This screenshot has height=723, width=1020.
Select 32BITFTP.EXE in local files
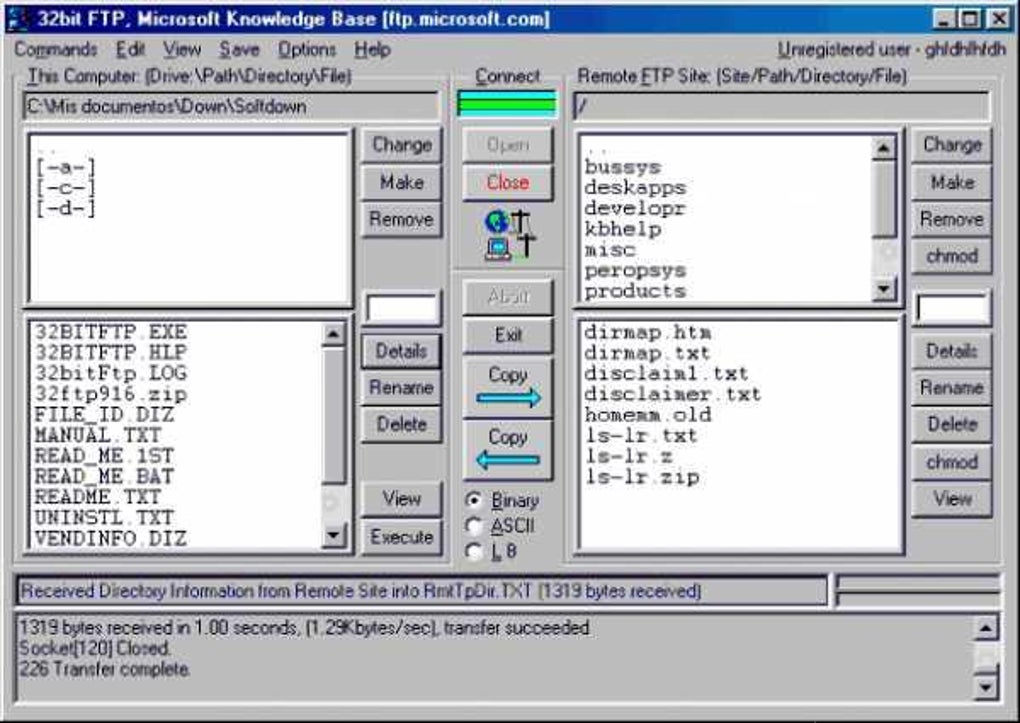point(111,332)
